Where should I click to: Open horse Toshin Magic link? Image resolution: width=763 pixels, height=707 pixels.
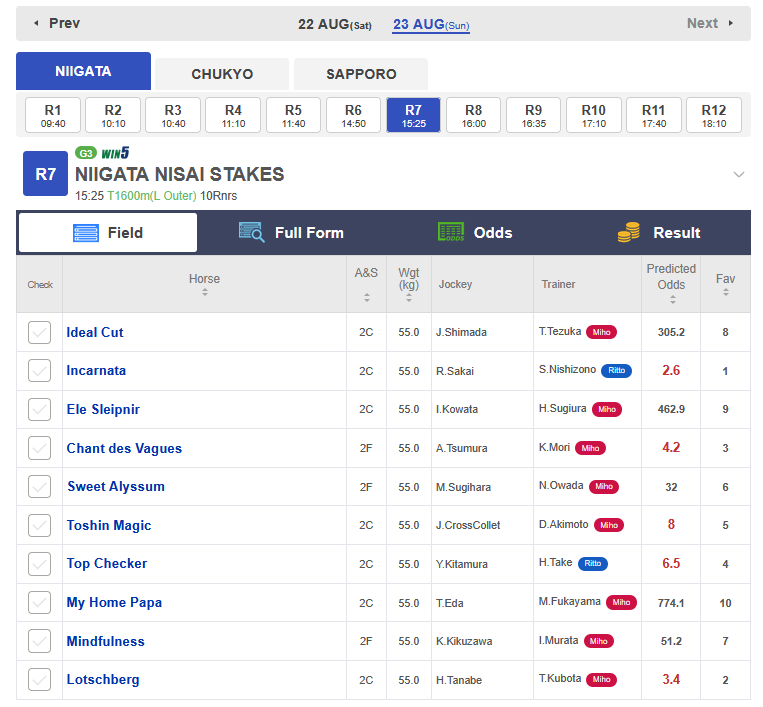pyautogui.click(x=109, y=526)
